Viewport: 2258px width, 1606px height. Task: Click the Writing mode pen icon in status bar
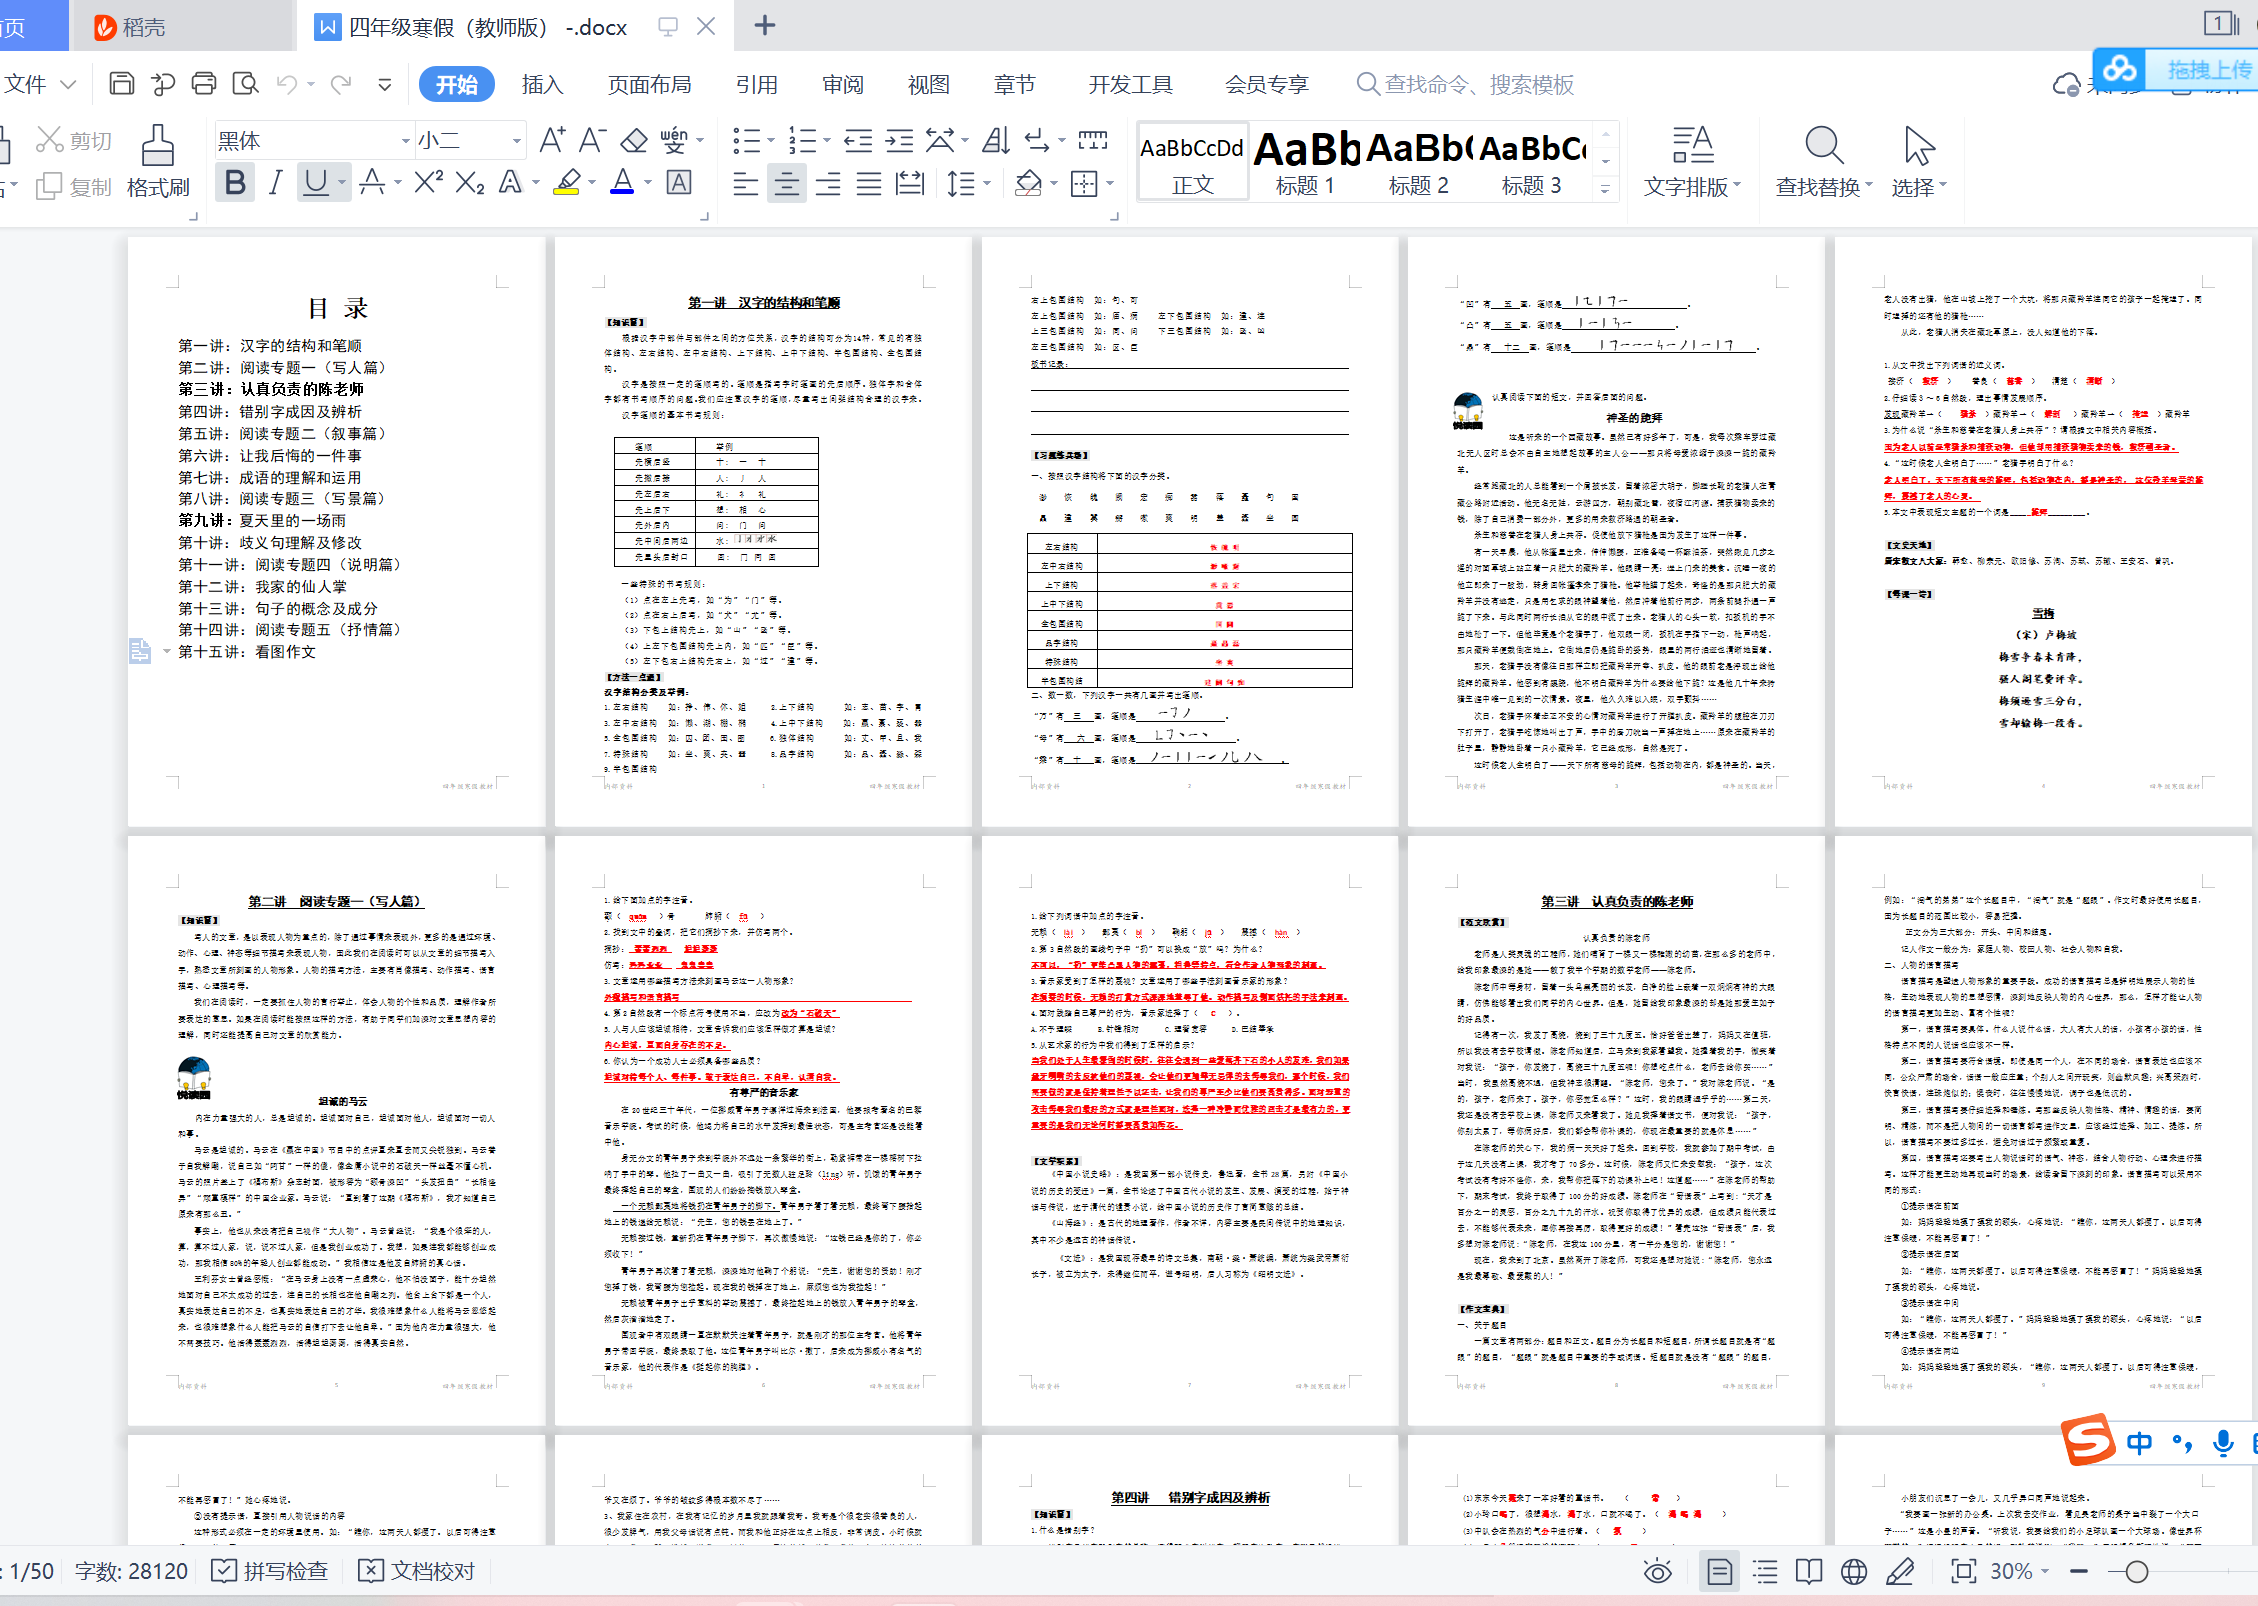(1900, 1571)
